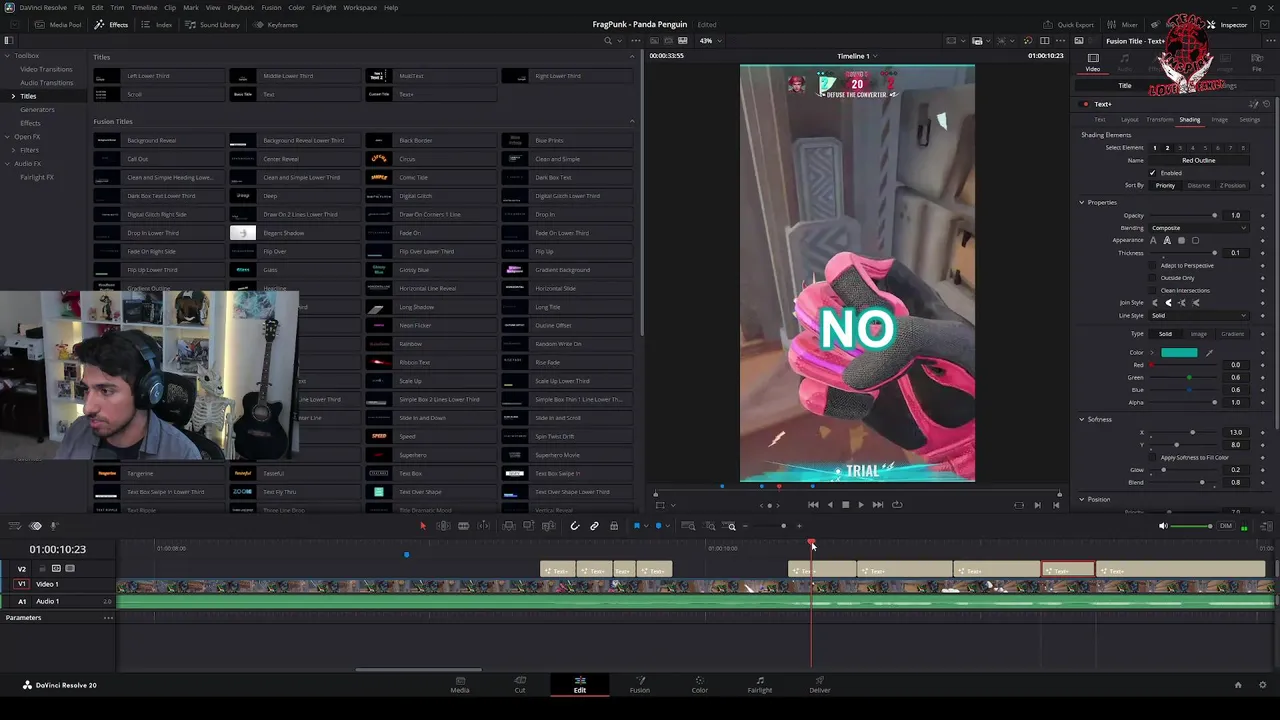Viewport: 1280px width, 720px height.
Task: Open the viewer zoom 43% dropdown
Action: click(710, 41)
